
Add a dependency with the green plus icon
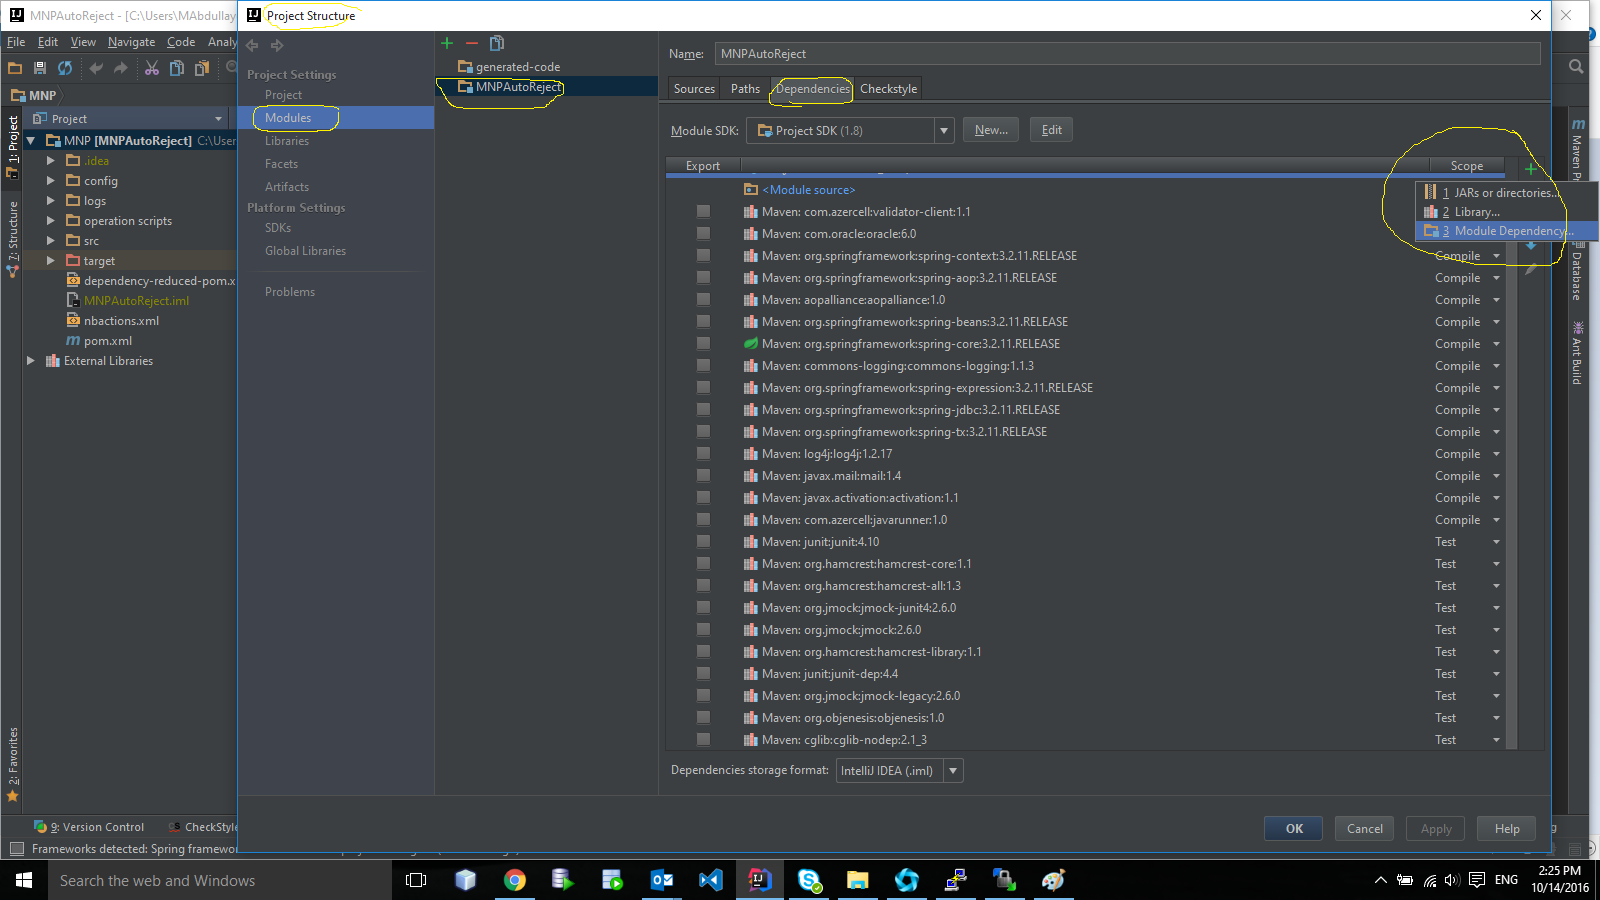coord(1531,168)
